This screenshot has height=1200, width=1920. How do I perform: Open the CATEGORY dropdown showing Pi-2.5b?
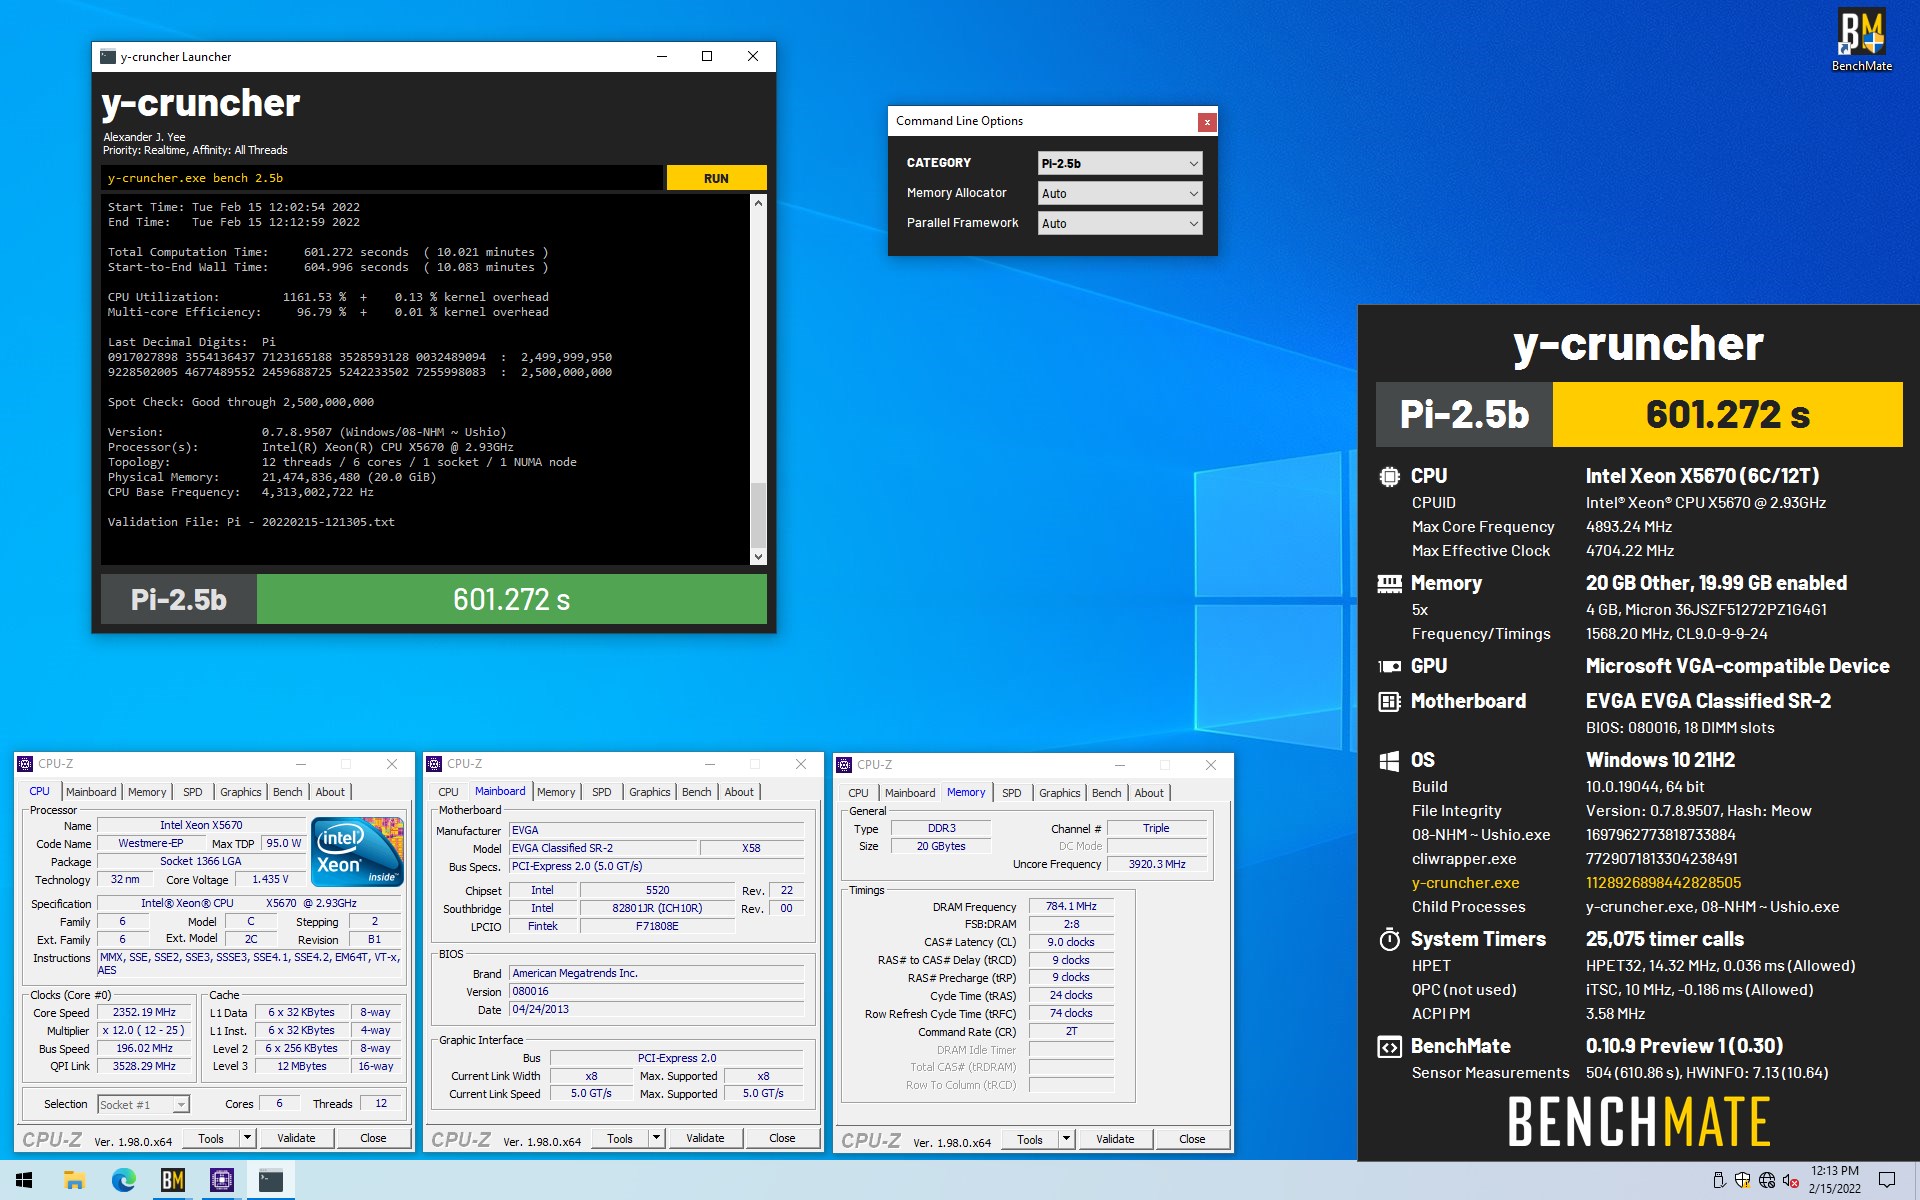point(1119,164)
